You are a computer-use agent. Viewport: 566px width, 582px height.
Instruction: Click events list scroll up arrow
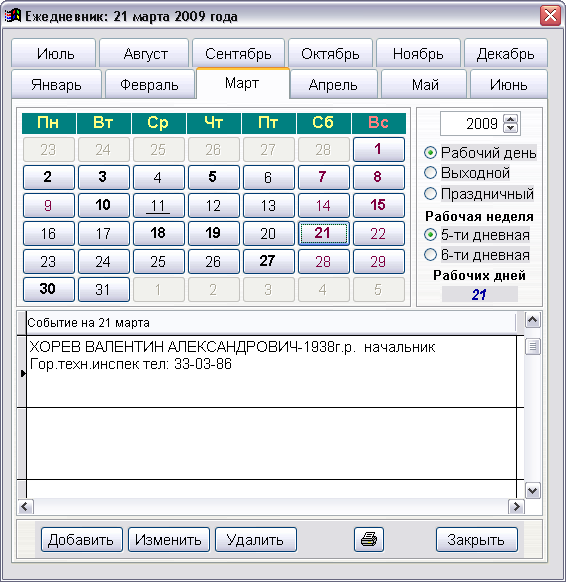pos(533,320)
